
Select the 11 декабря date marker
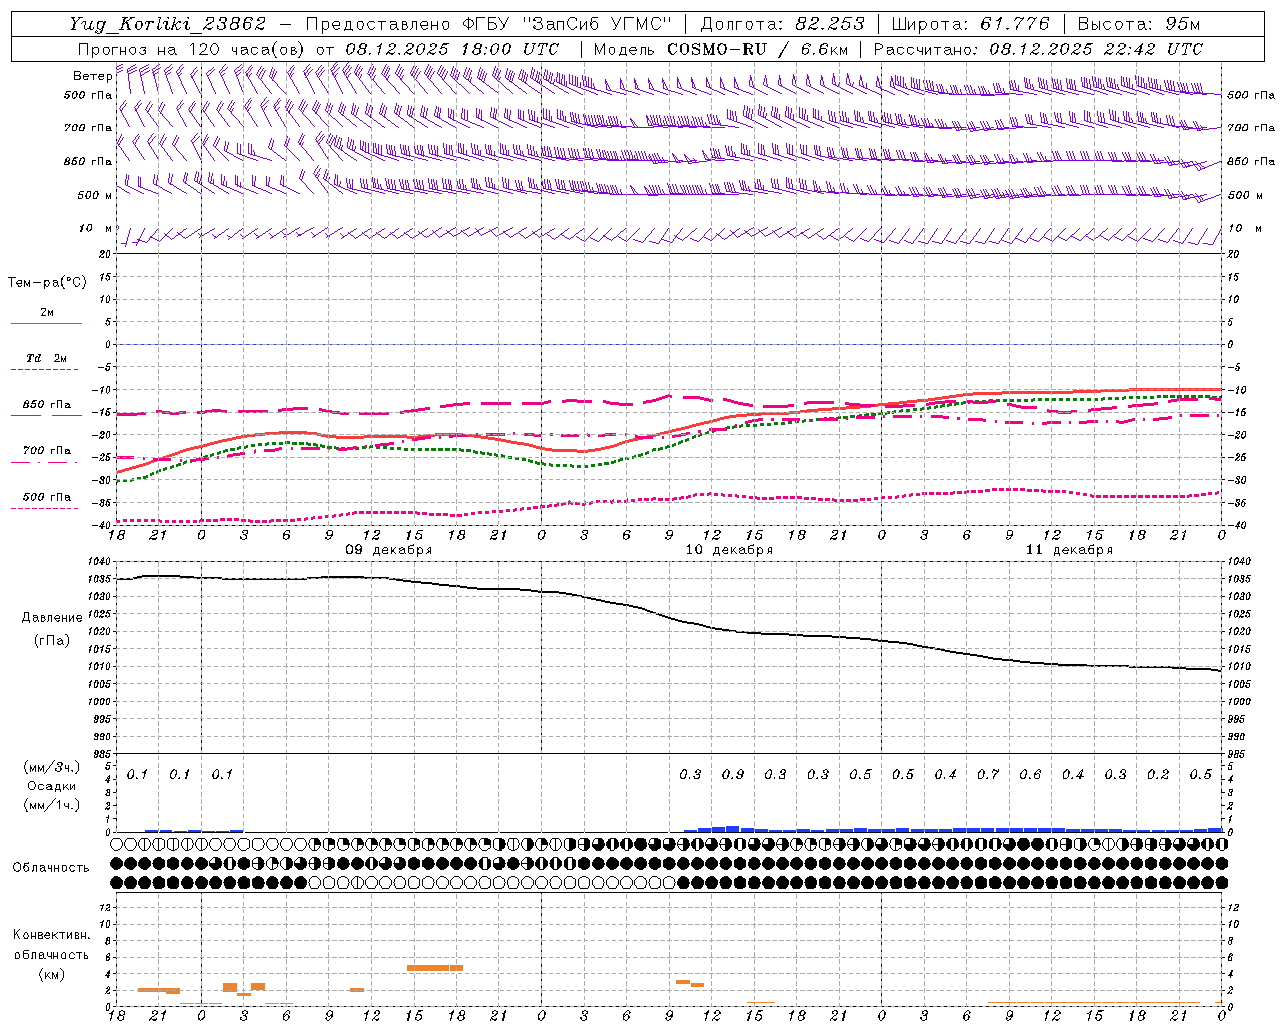(x=1069, y=550)
